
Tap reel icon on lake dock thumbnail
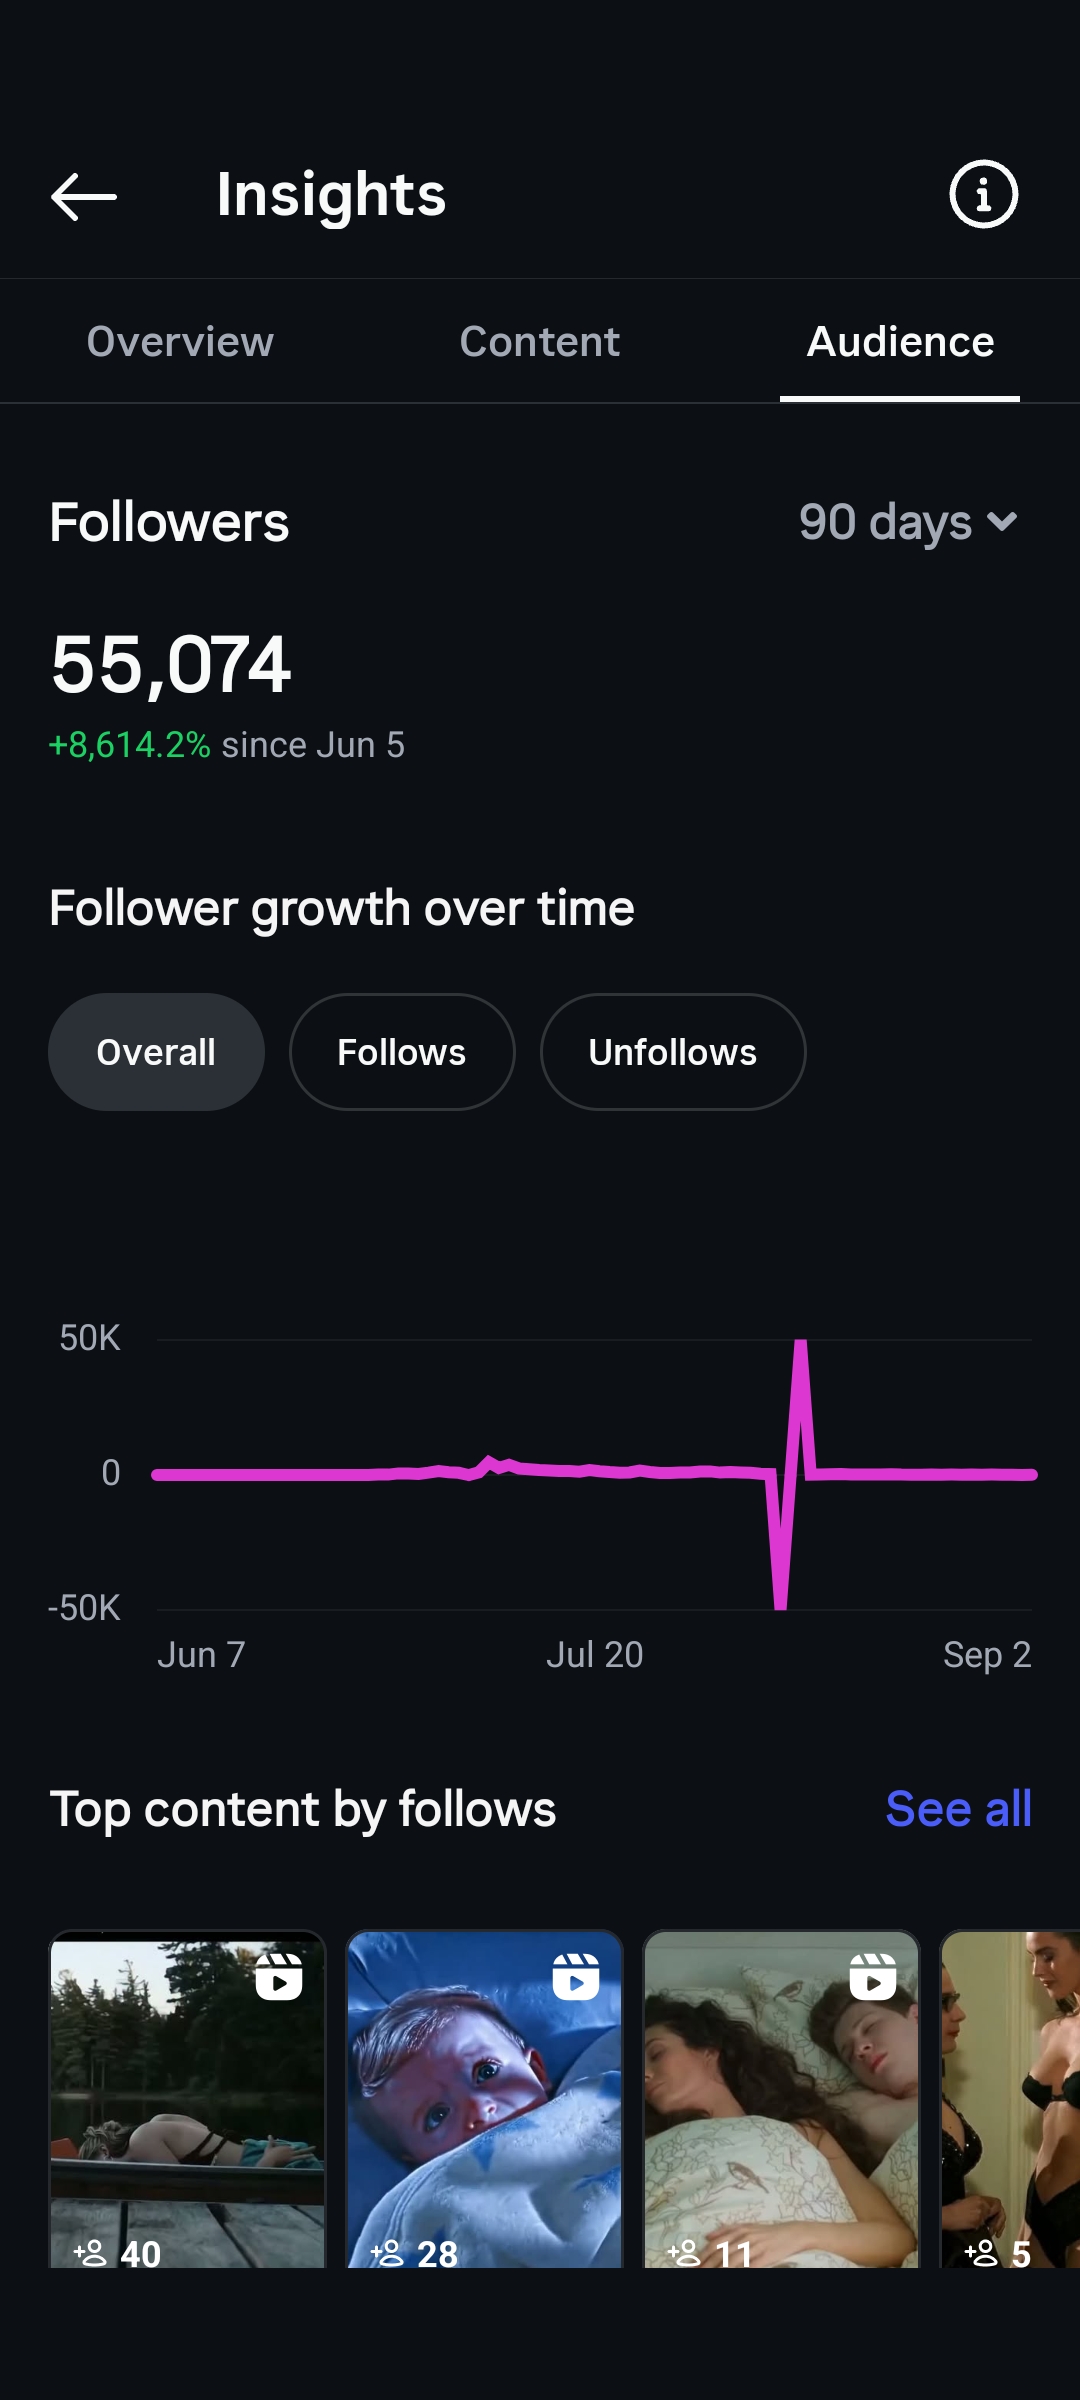(x=279, y=1976)
